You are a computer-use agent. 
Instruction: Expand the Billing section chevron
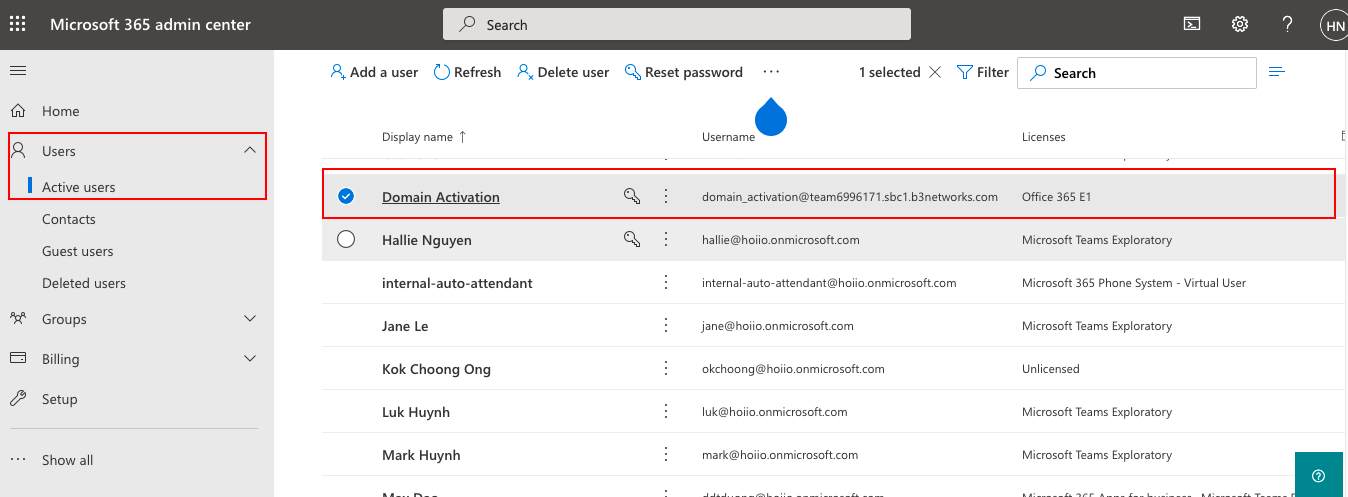point(250,359)
